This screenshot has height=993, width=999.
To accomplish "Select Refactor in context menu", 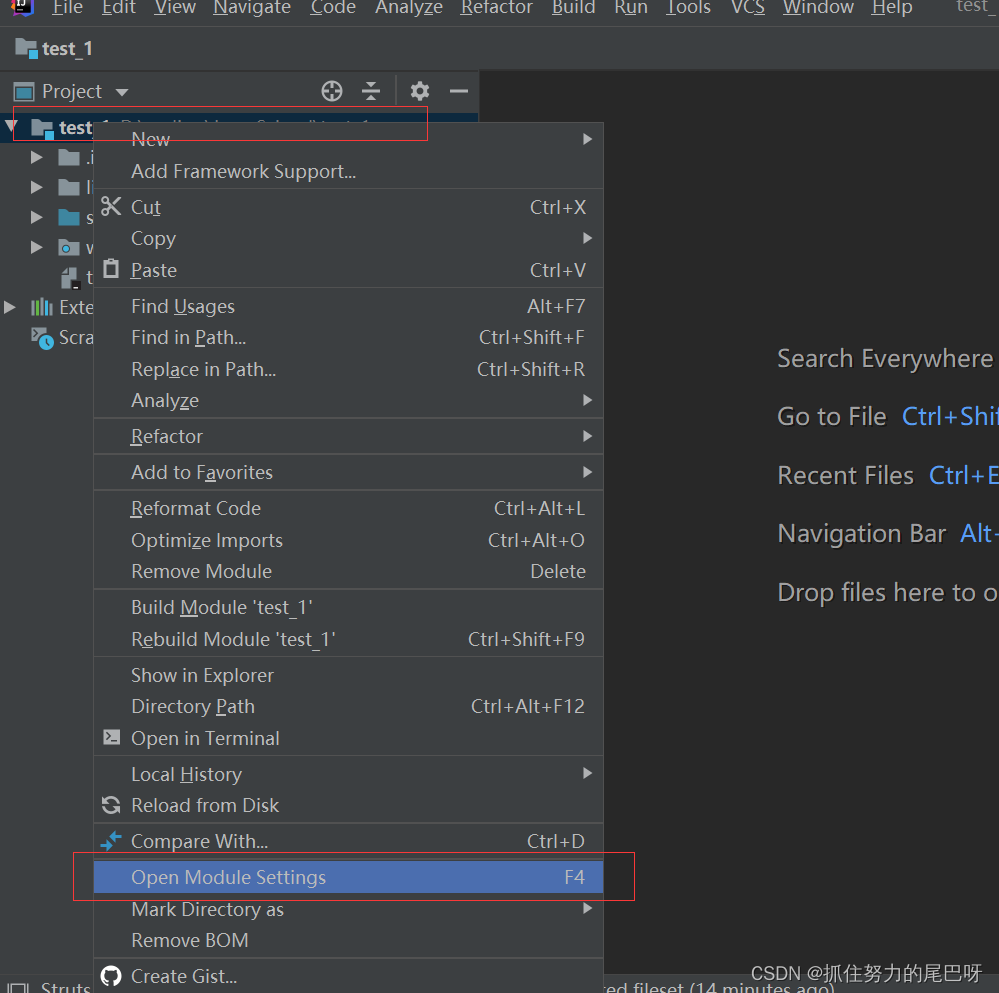I will tap(348, 436).
